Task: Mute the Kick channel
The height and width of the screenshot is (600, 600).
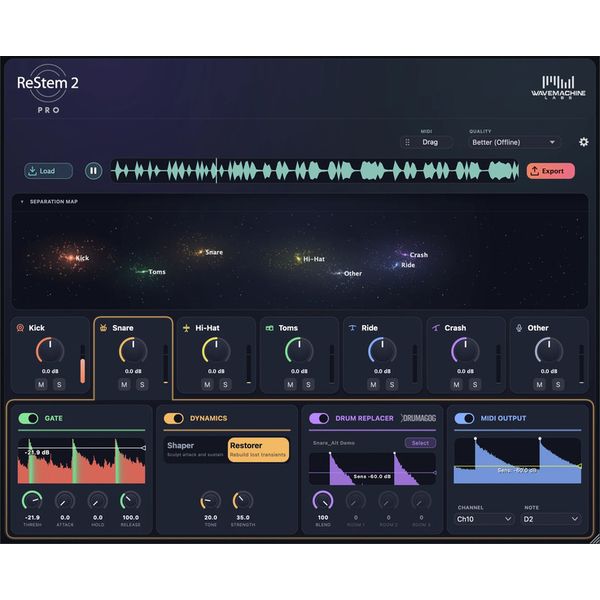Action: coord(41,385)
